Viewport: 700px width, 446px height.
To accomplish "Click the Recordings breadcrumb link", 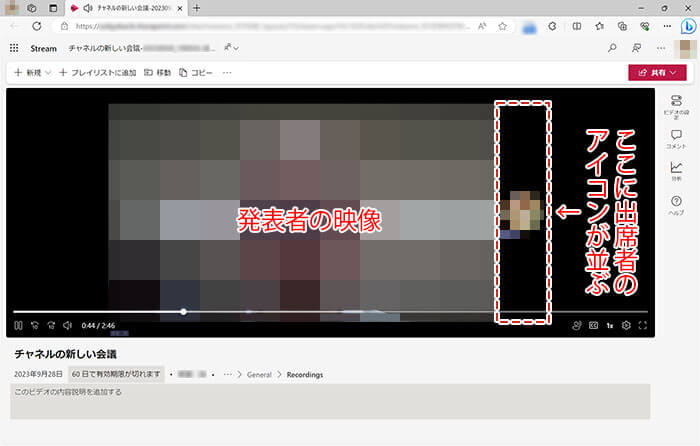I will pos(305,375).
